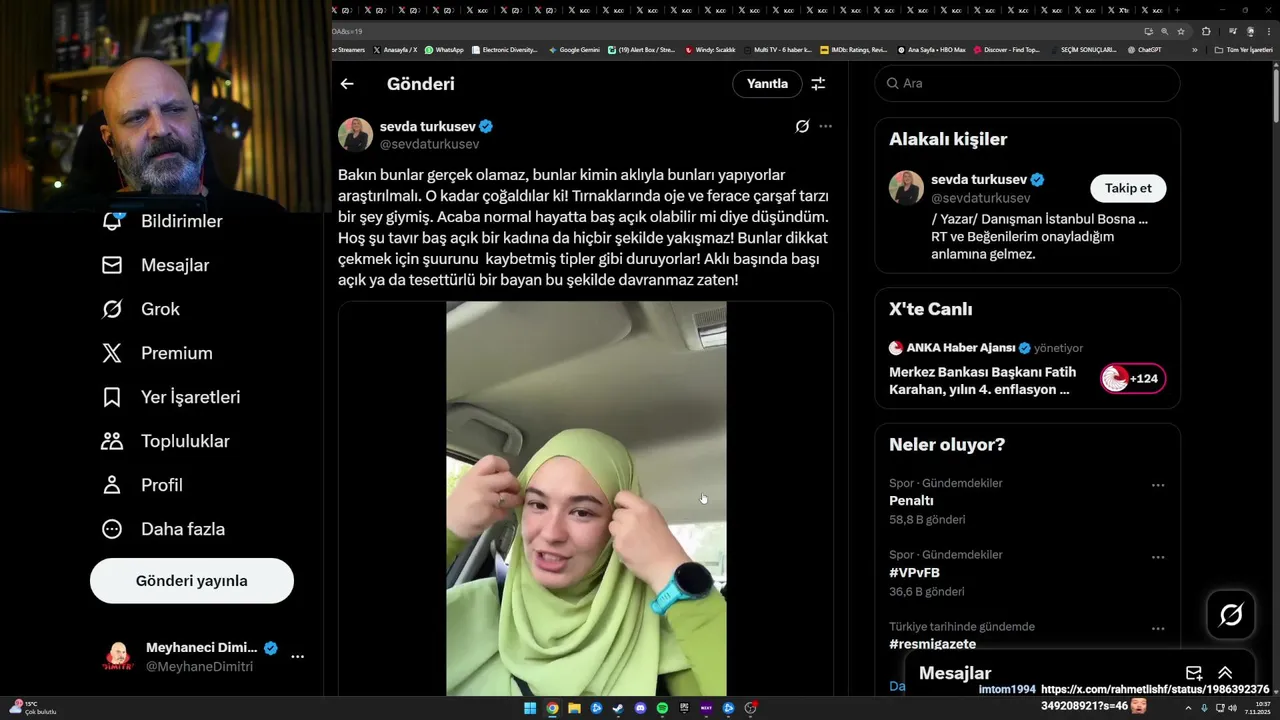Click the people icon for Topluluklar
This screenshot has width=1280, height=720.
[x=112, y=441]
